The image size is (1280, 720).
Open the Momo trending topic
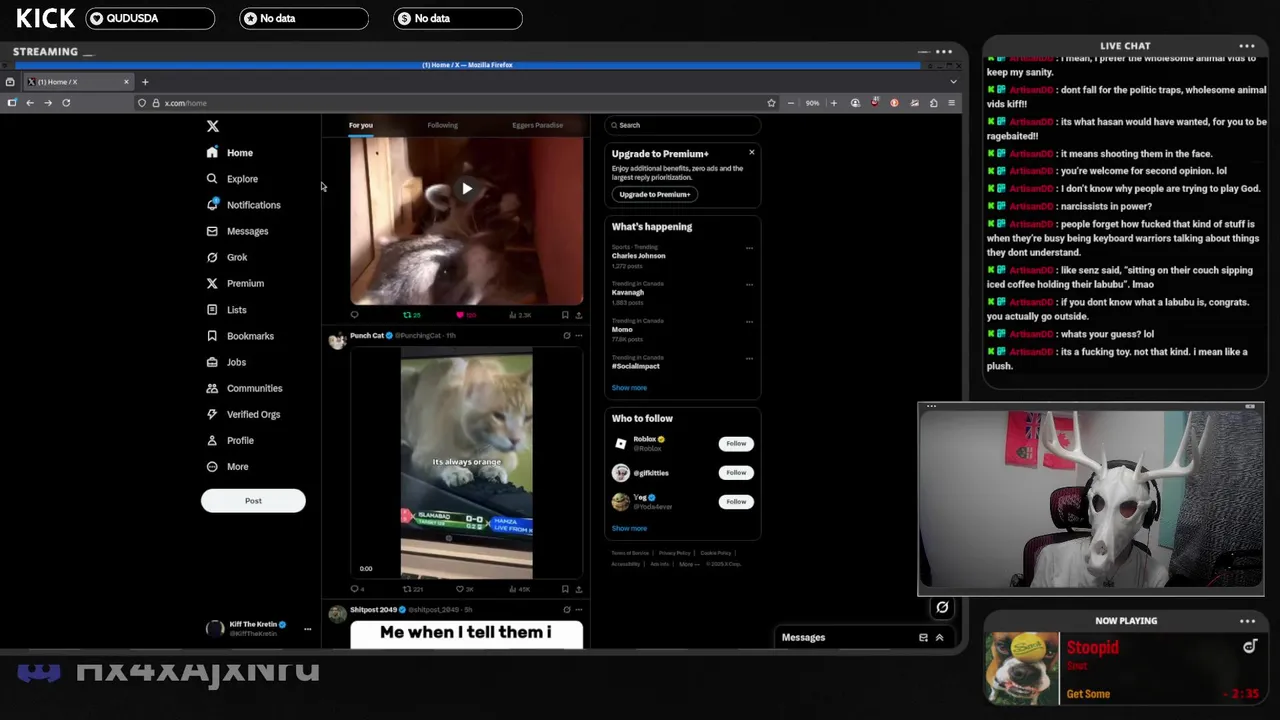point(622,329)
